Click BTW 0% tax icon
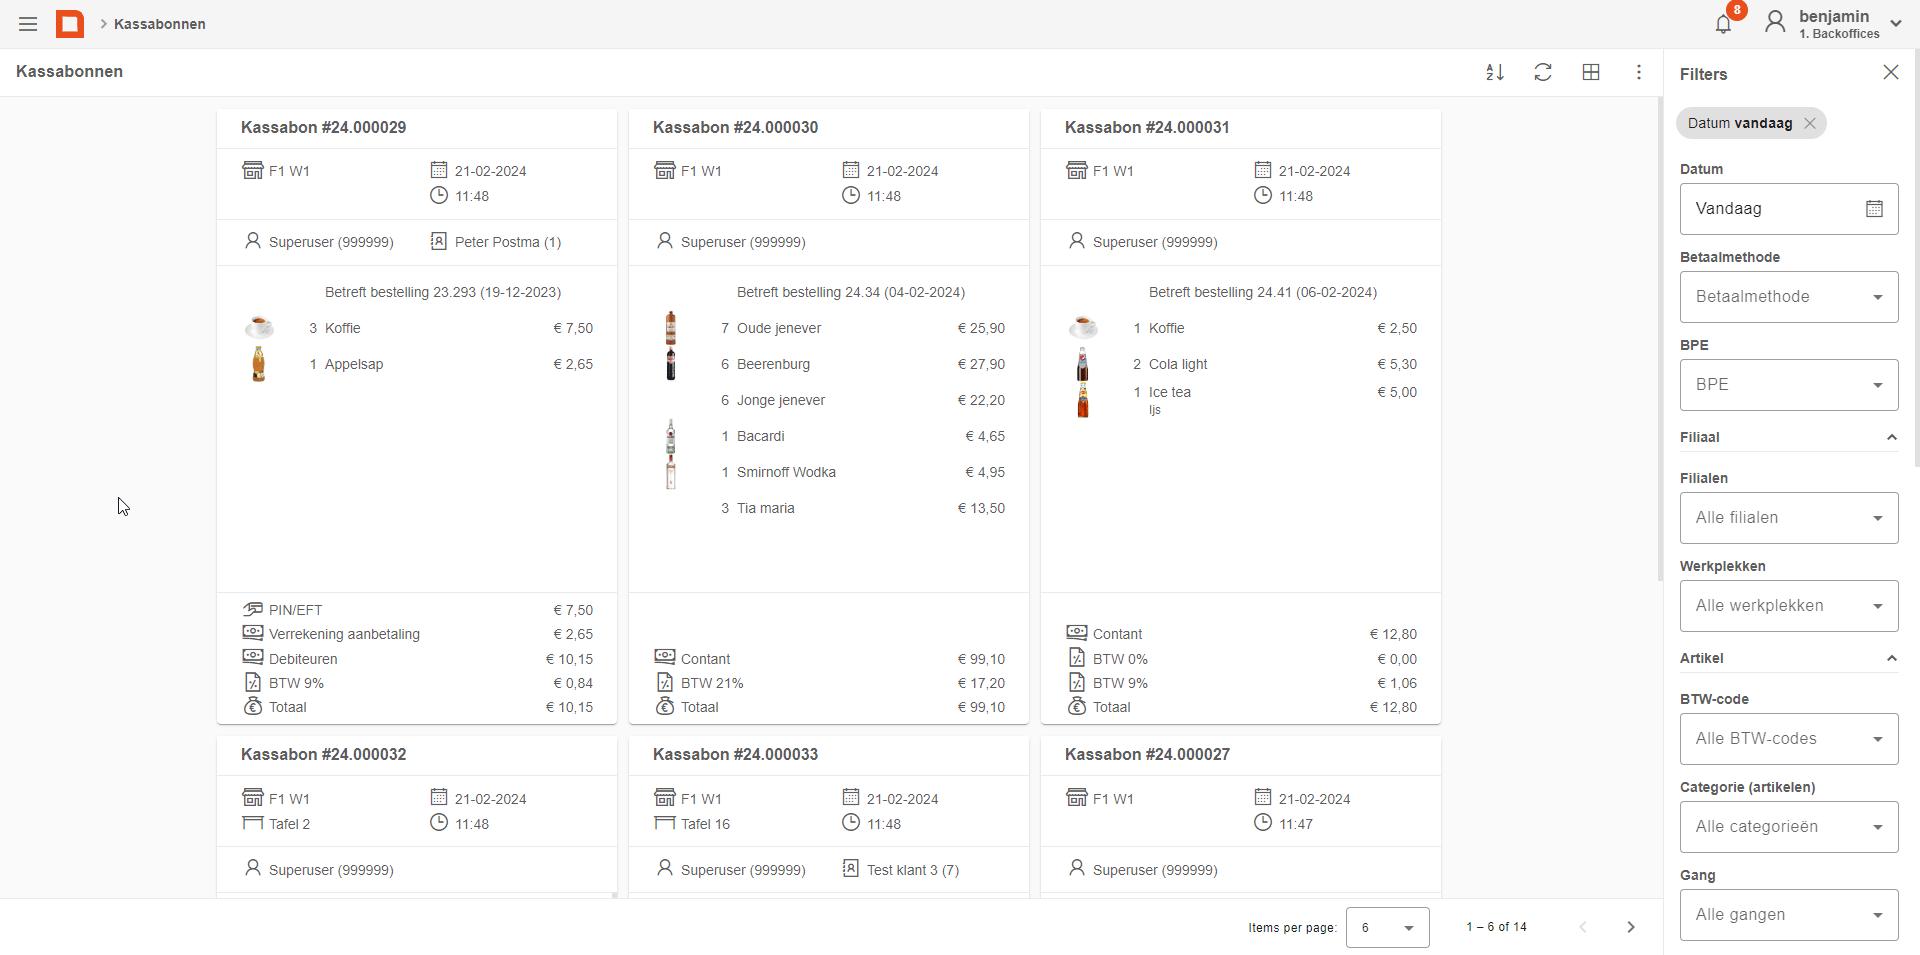 [x=1077, y=658]
